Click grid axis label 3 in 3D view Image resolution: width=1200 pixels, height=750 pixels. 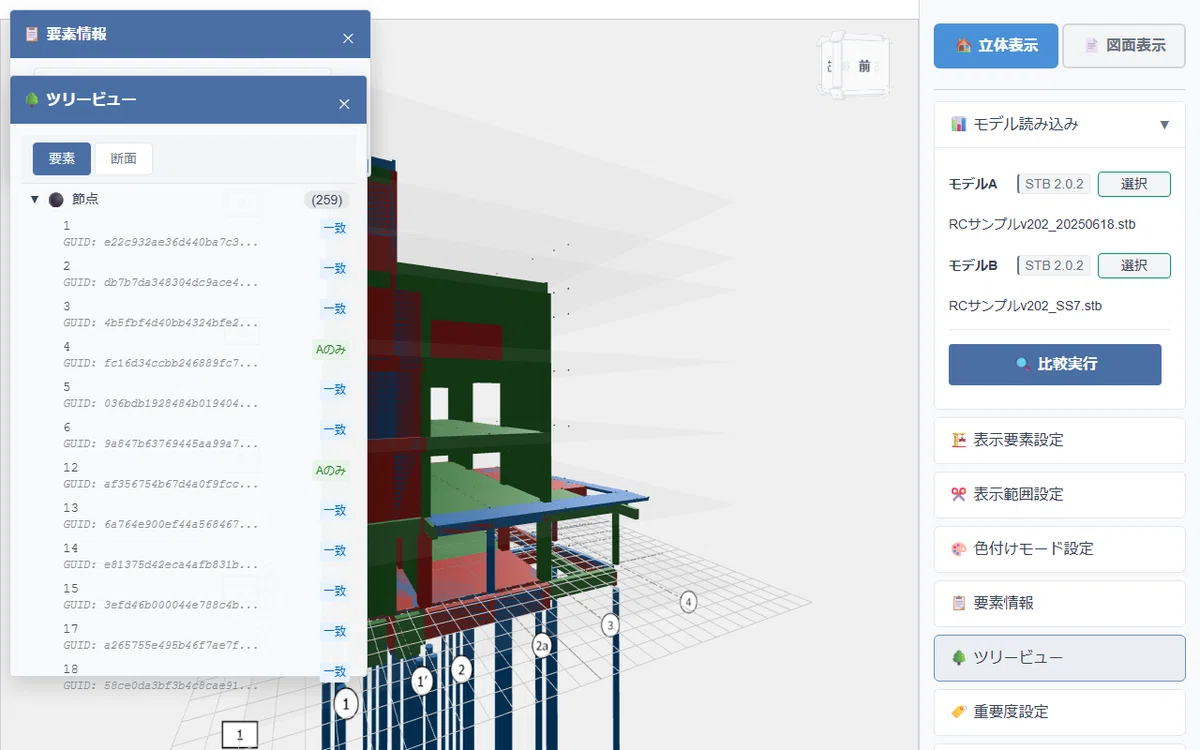coord(610,625)
